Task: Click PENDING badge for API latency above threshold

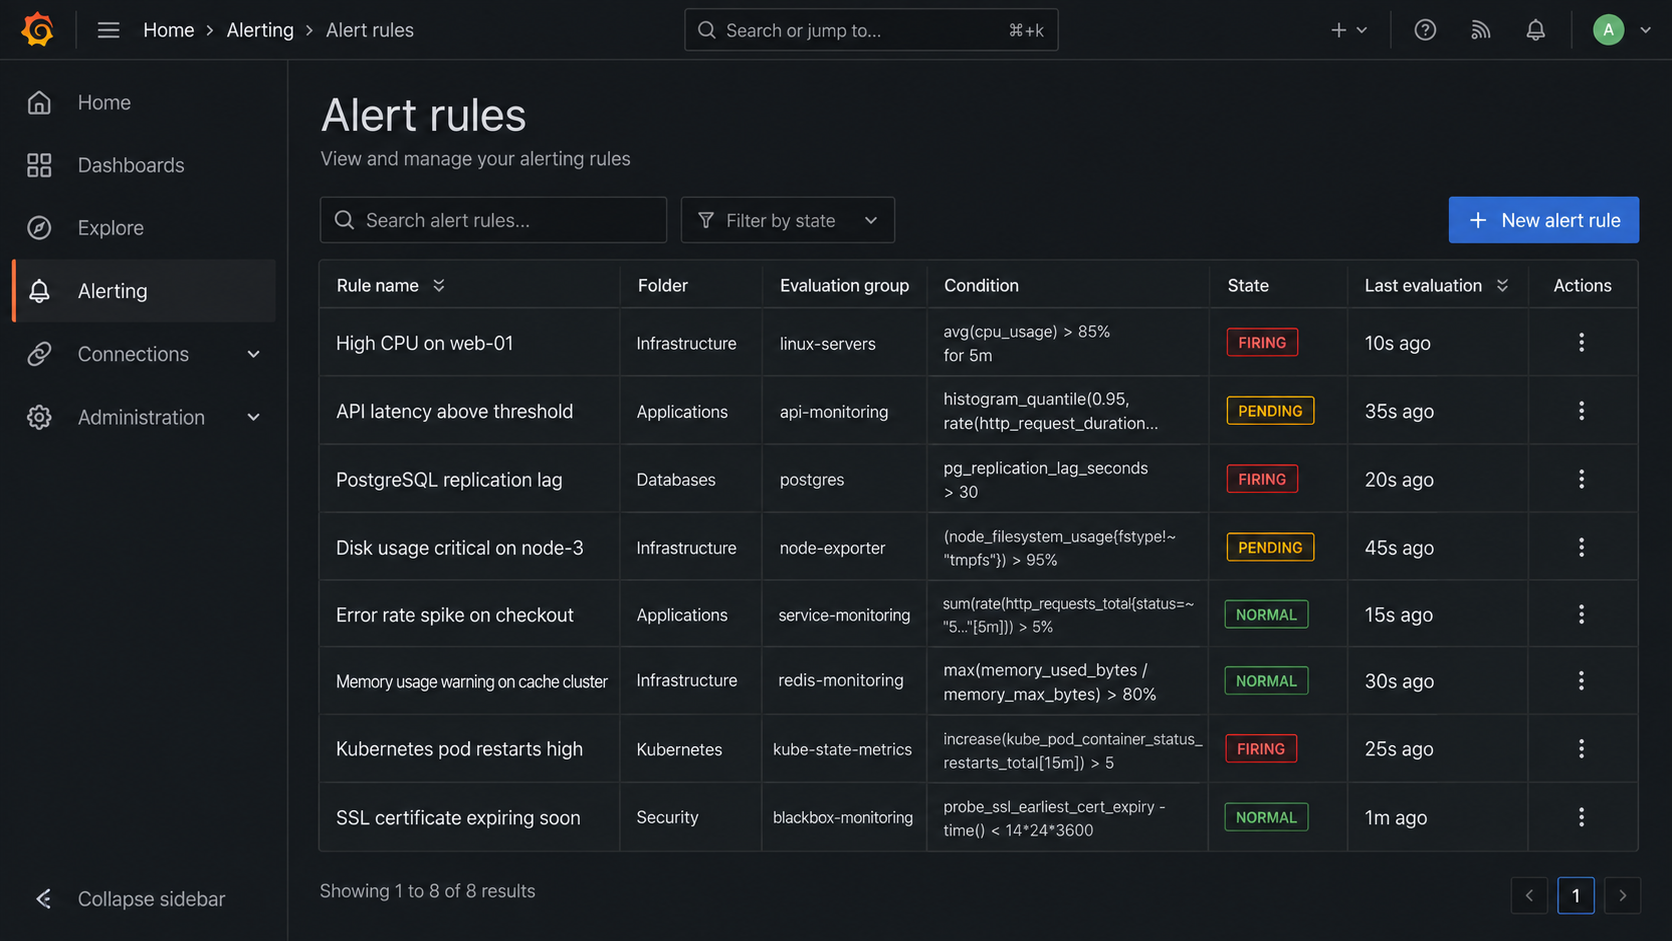Action: click(1270, 411)
